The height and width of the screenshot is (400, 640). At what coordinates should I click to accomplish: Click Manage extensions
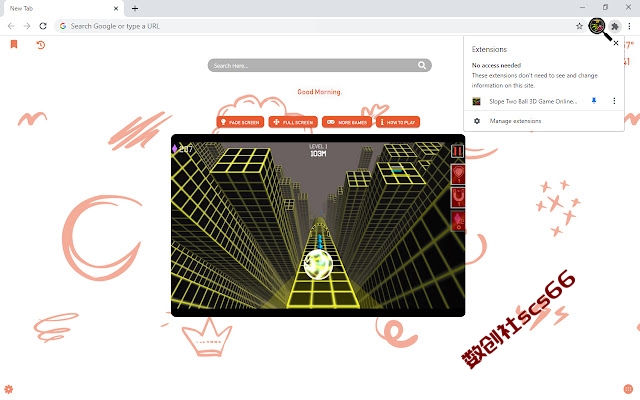[515, 121]
